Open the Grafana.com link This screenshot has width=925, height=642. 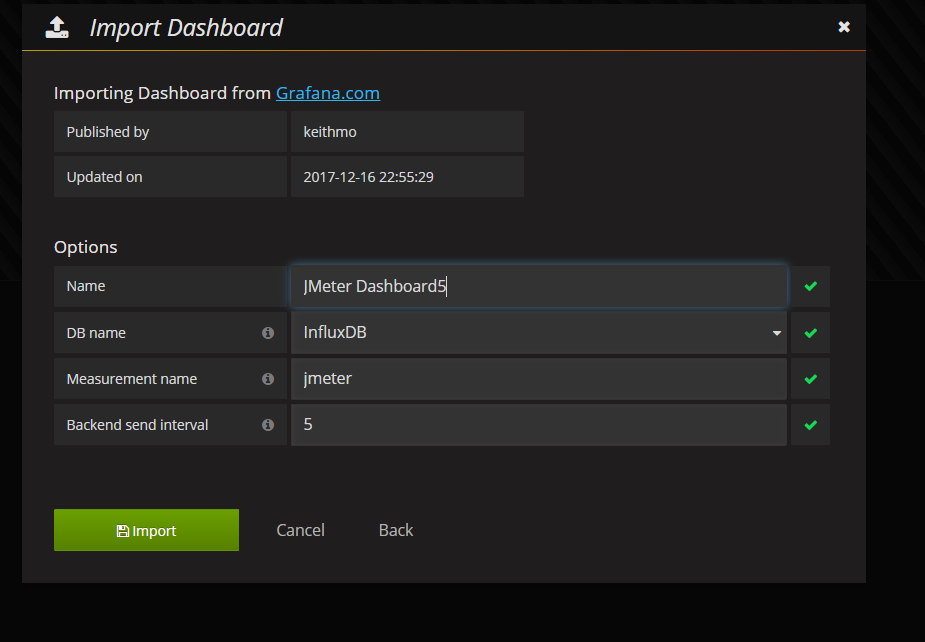tap(328, 93)
